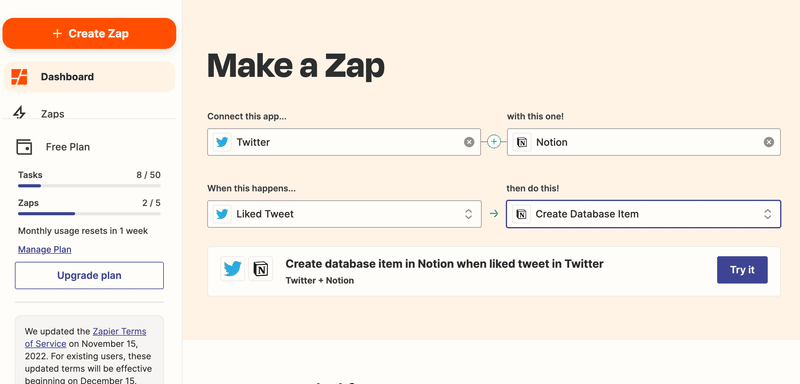800x384 pixels.
Task: Open the Create database item in Notion Zap title
Action: click(x=444, y=264)
